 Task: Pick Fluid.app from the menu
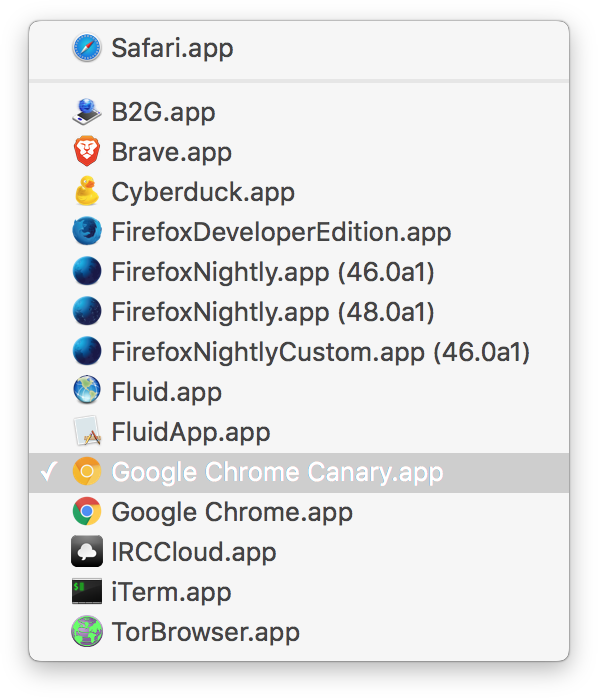coord(299,391)
